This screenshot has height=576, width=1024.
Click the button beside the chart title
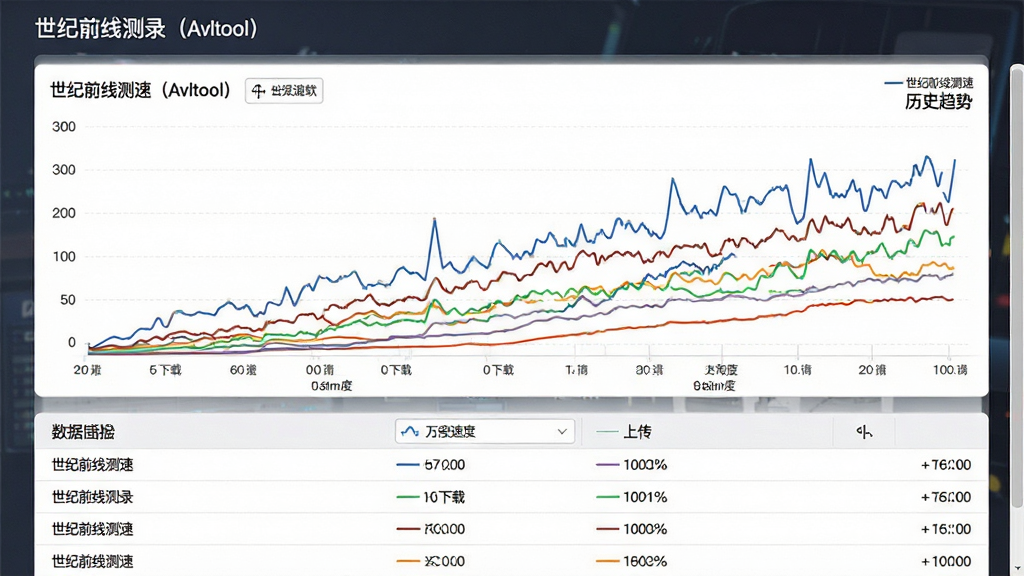[x=284, y=91]
